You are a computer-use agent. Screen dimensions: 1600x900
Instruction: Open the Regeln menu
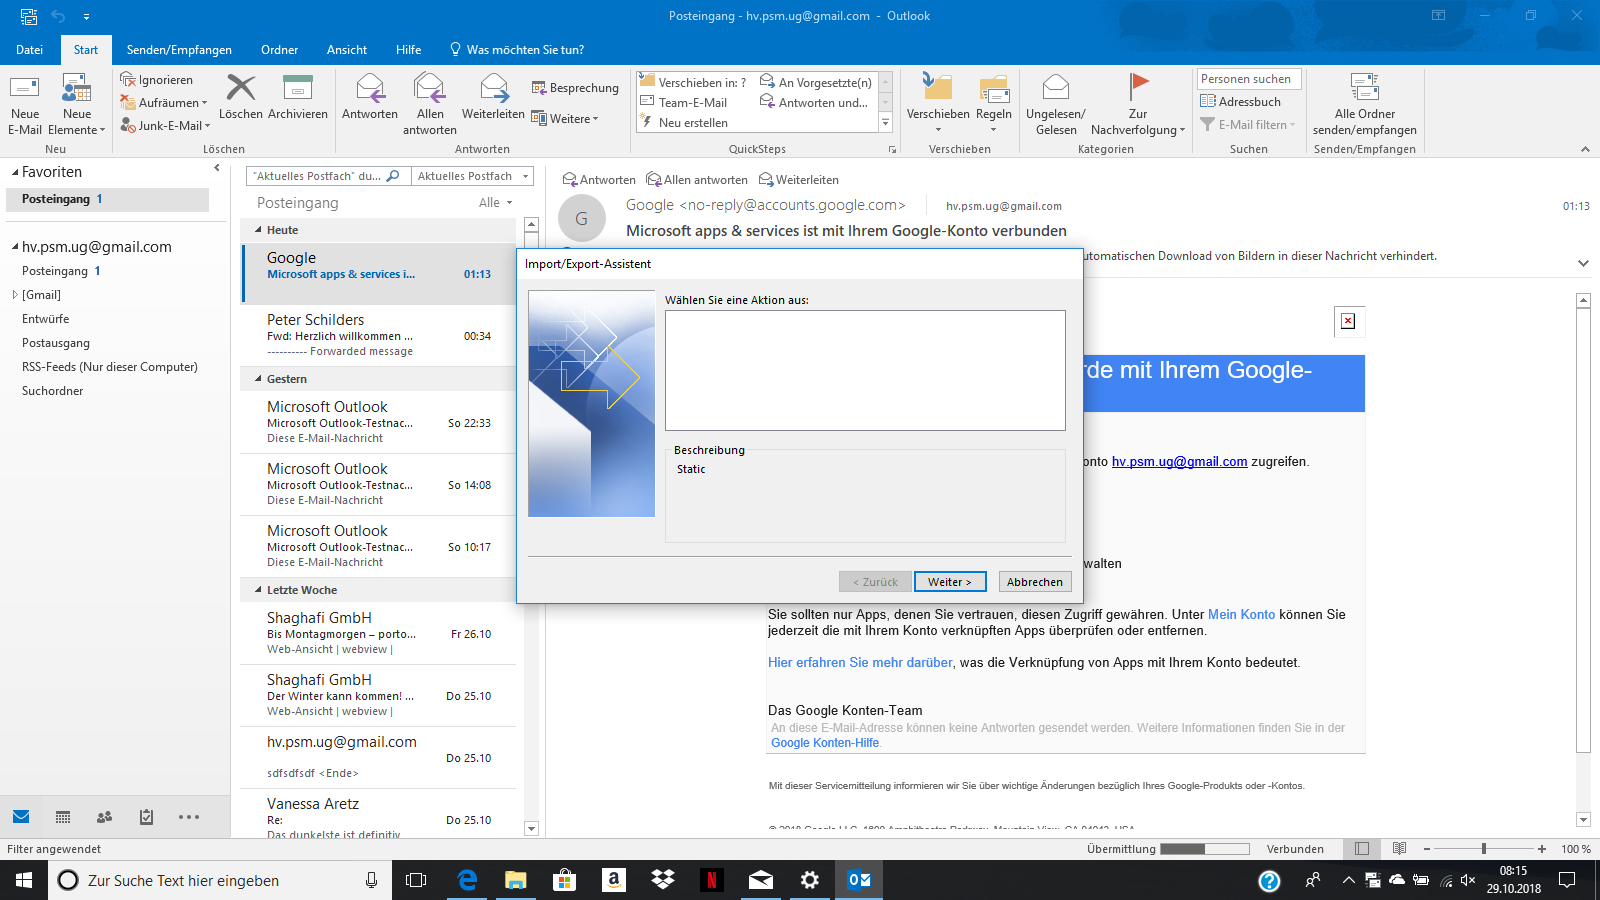(x=994, y=104)
